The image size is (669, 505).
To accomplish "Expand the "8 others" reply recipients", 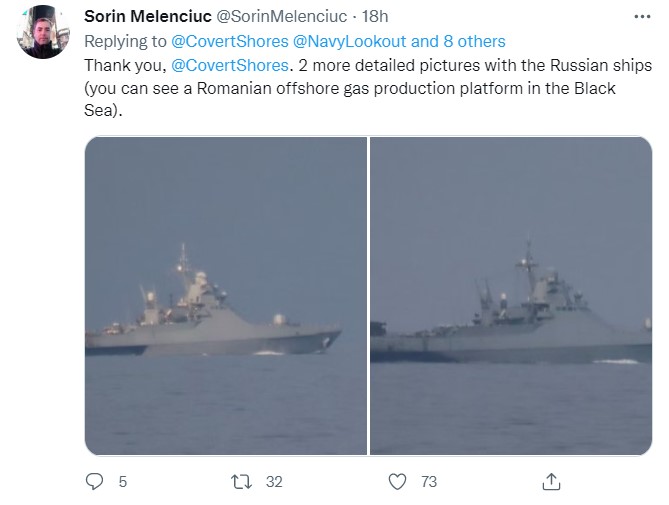I will 475,41.
